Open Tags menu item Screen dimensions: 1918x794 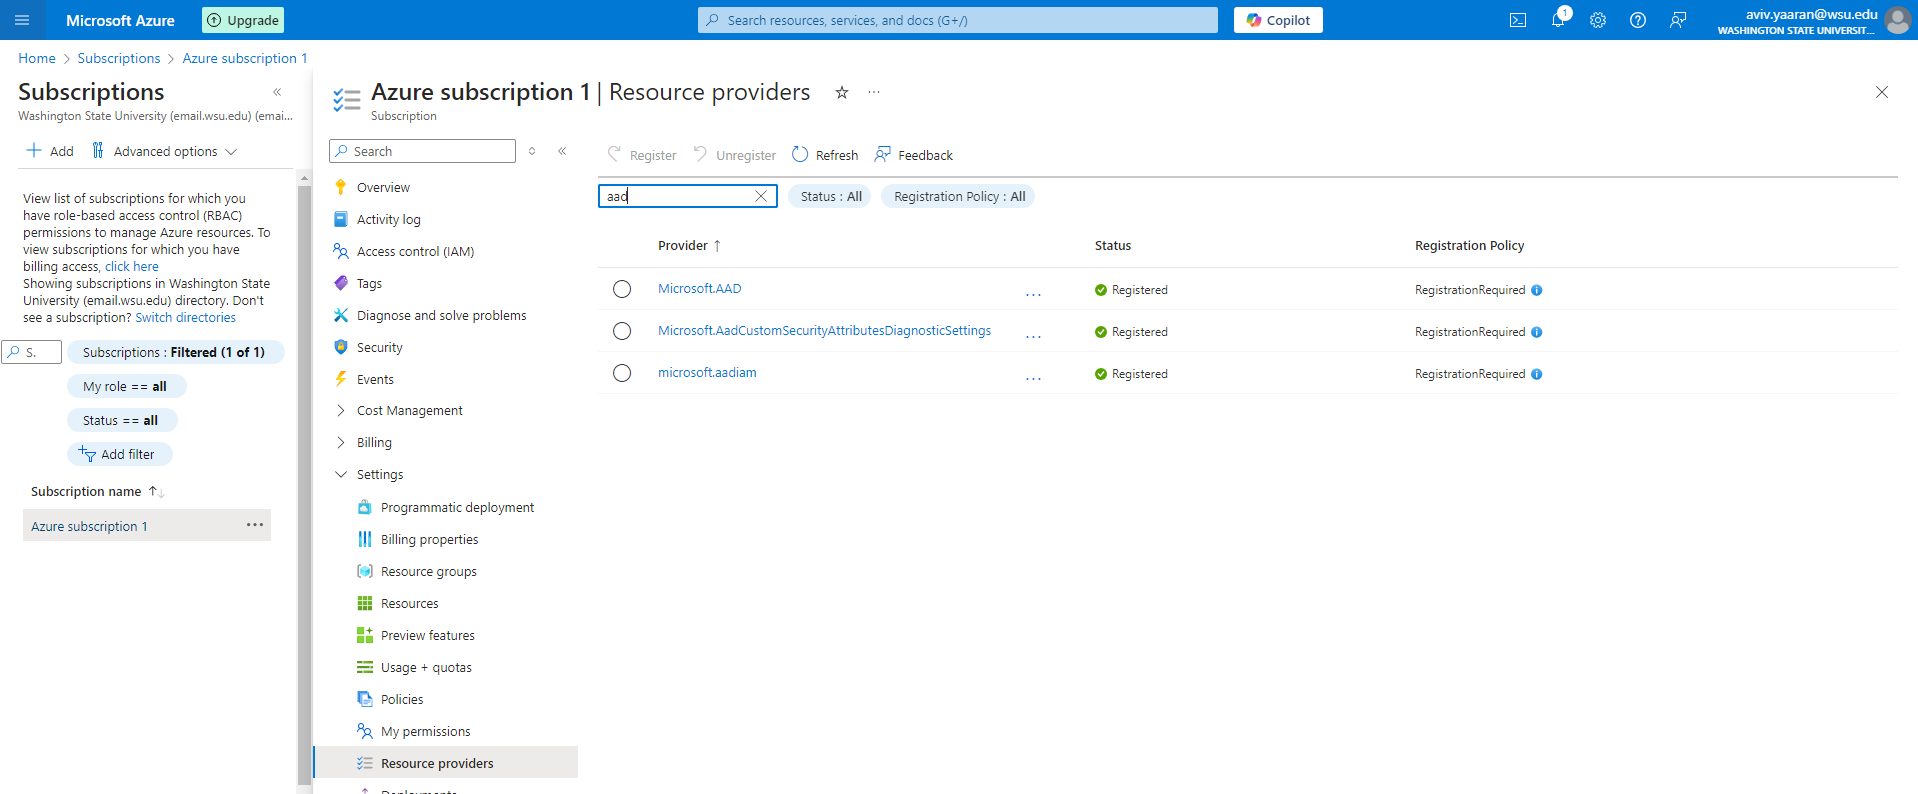point(369,283)
